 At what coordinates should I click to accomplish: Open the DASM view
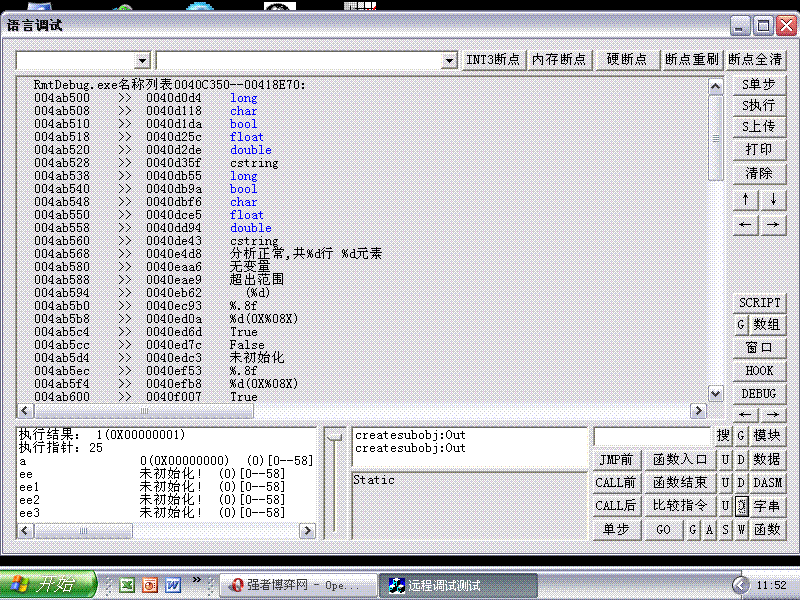pos(767,483)
